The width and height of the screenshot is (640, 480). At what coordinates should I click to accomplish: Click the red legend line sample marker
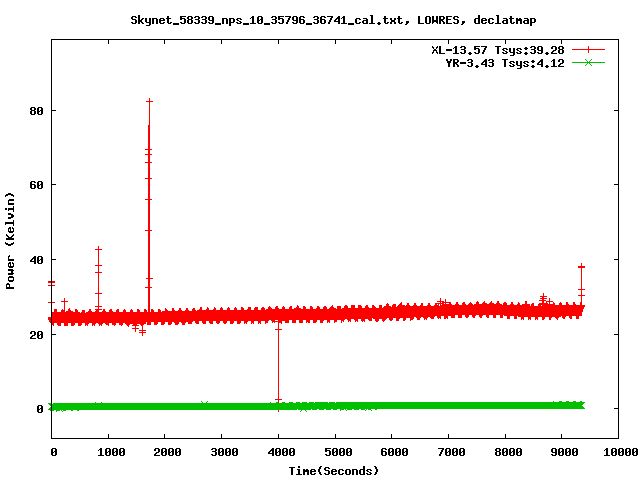click(588, 50)
